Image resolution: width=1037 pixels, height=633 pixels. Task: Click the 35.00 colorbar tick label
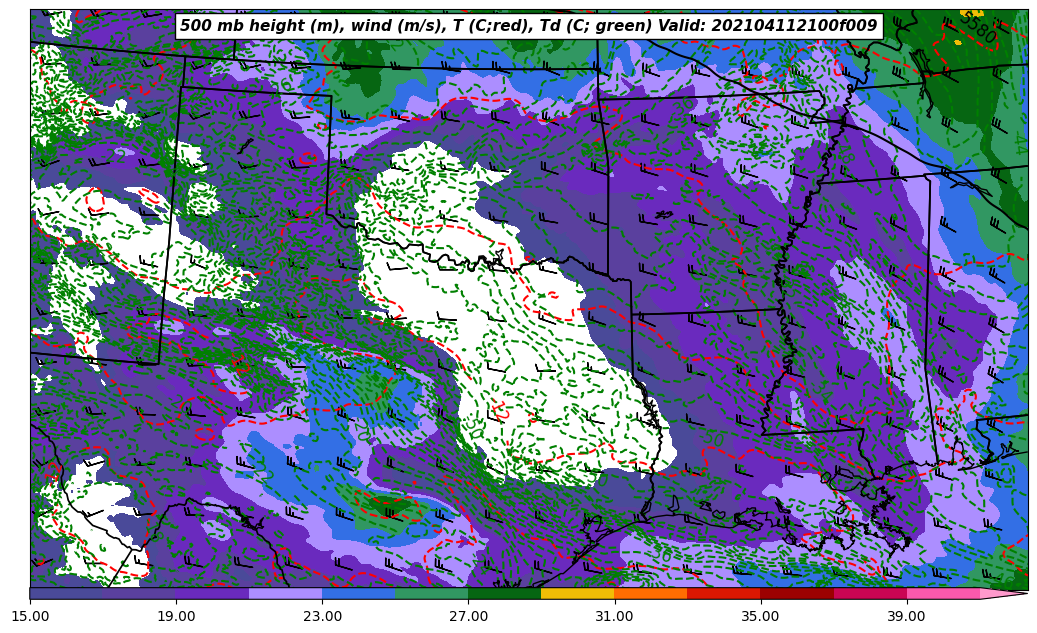point(760,617)
